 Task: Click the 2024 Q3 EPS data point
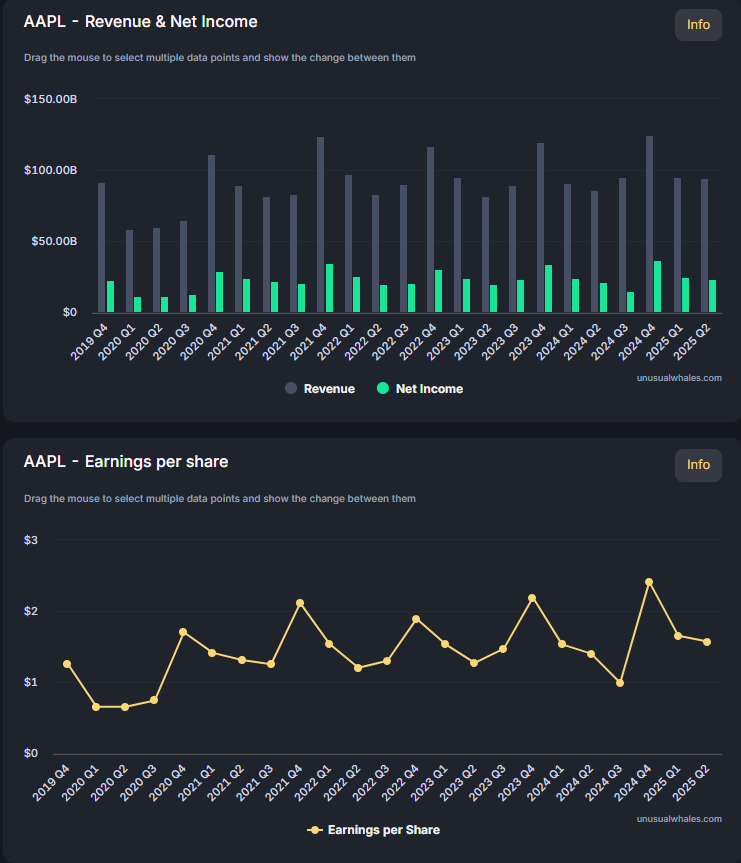pyautogui.click(x=620, y=683)
